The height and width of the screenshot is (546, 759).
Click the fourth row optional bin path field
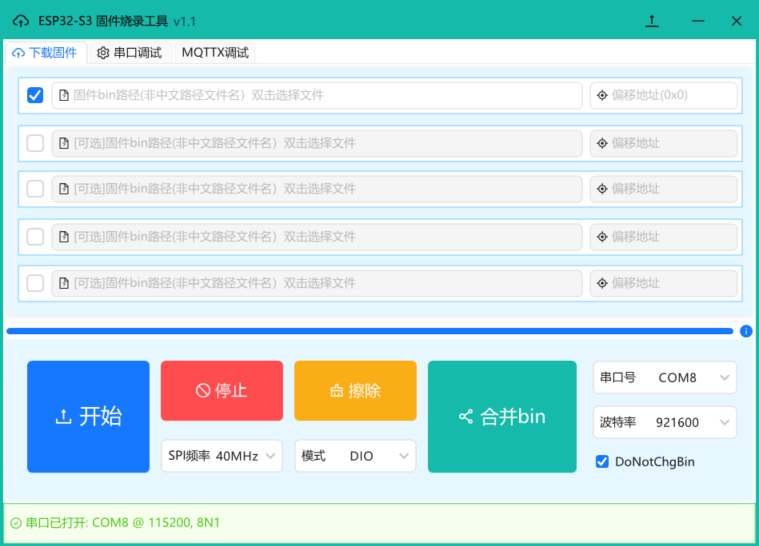[x=317, y=237]
